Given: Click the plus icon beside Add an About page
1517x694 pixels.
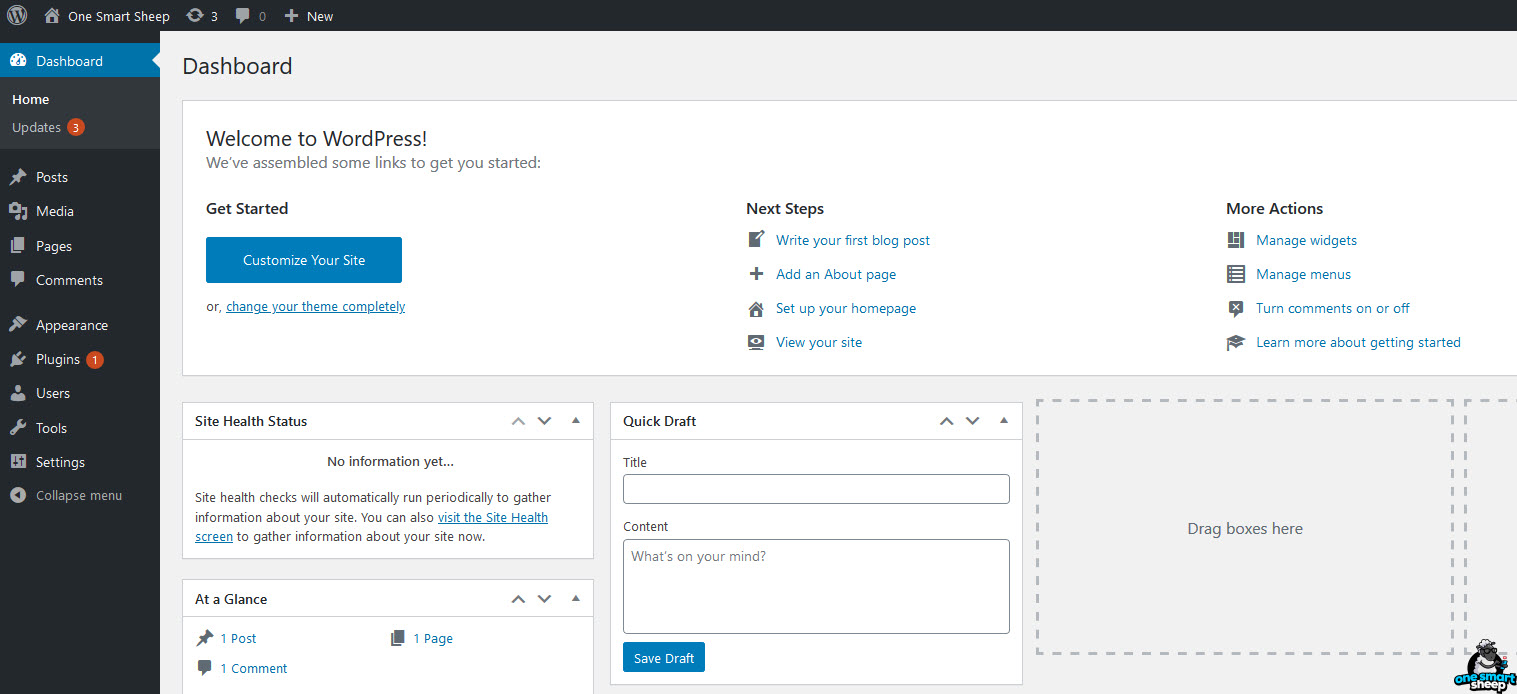Looking at the screenshot, I should coord(757,274).
